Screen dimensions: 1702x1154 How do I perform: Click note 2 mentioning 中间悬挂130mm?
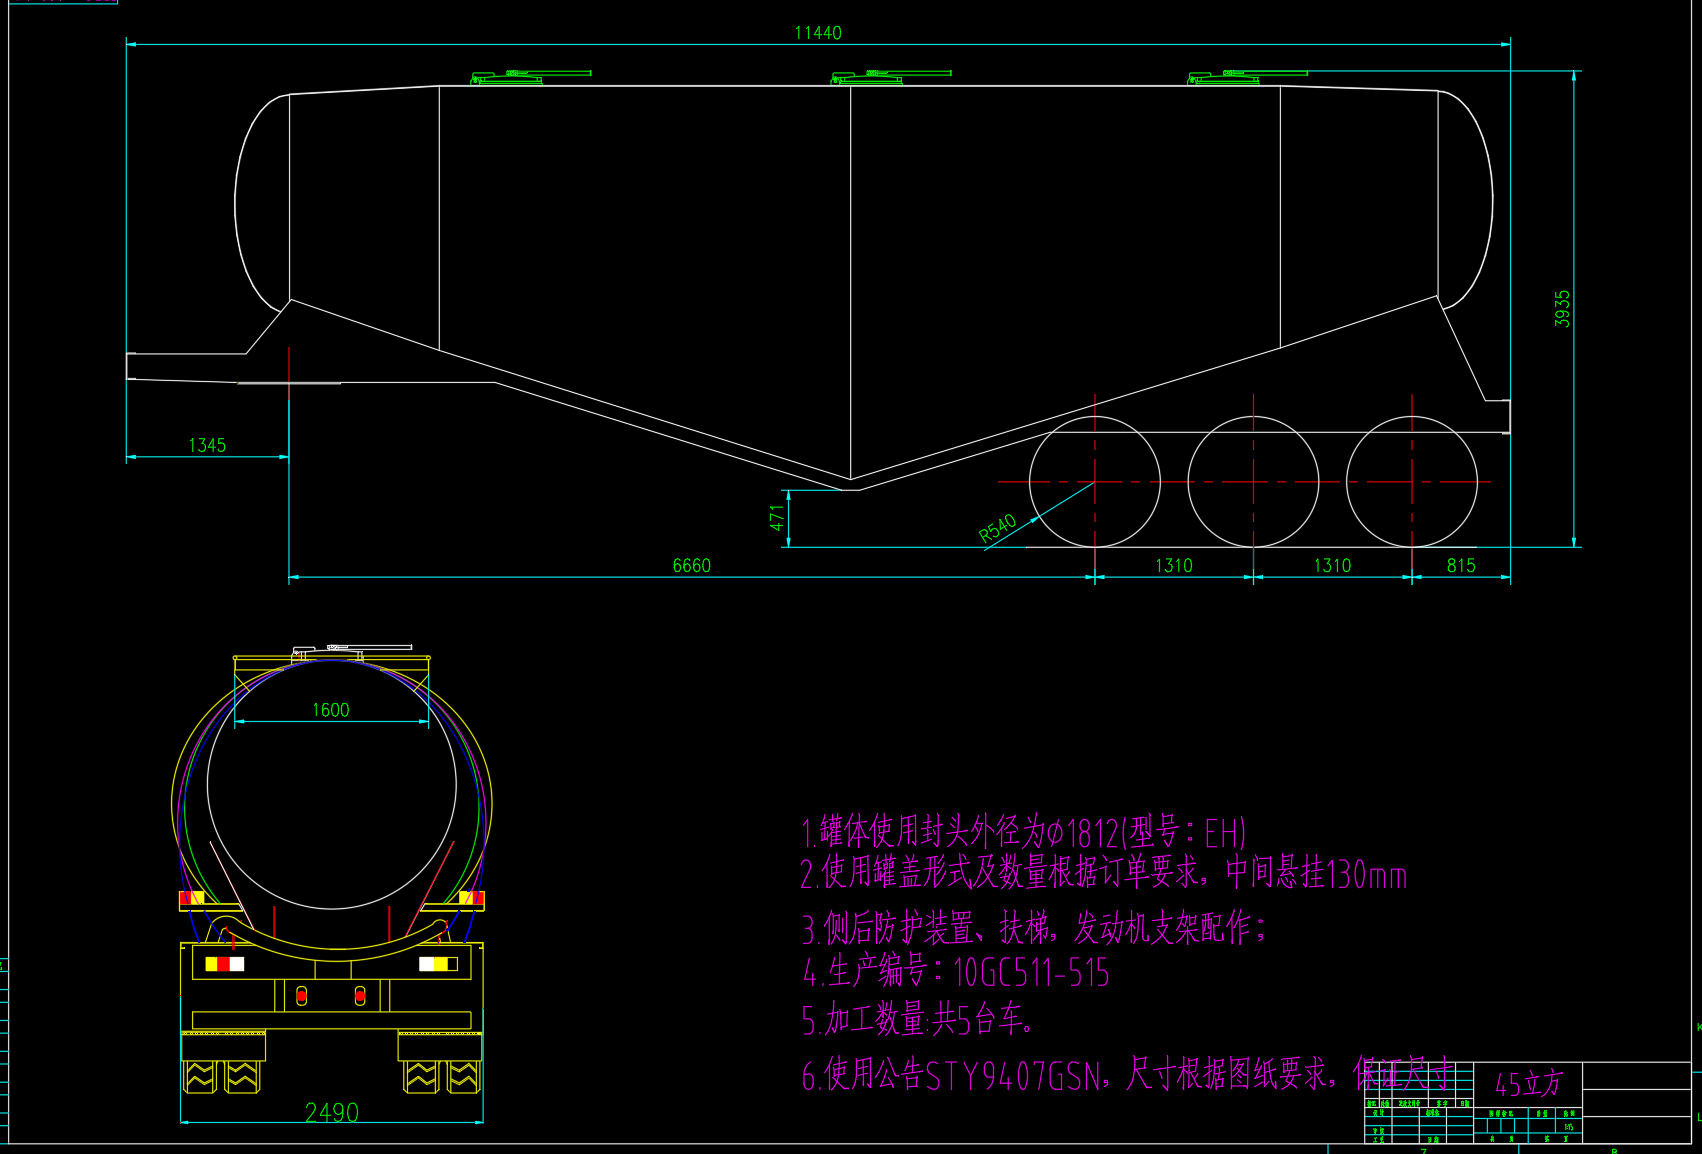coord(1104,873)
